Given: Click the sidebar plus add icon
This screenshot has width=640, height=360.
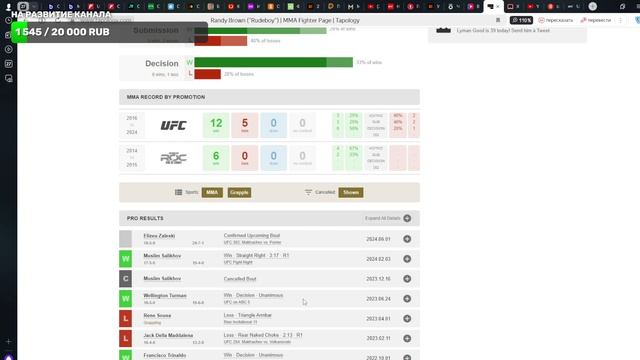Looking at the screenshot, I should click(x=9, y=341).
